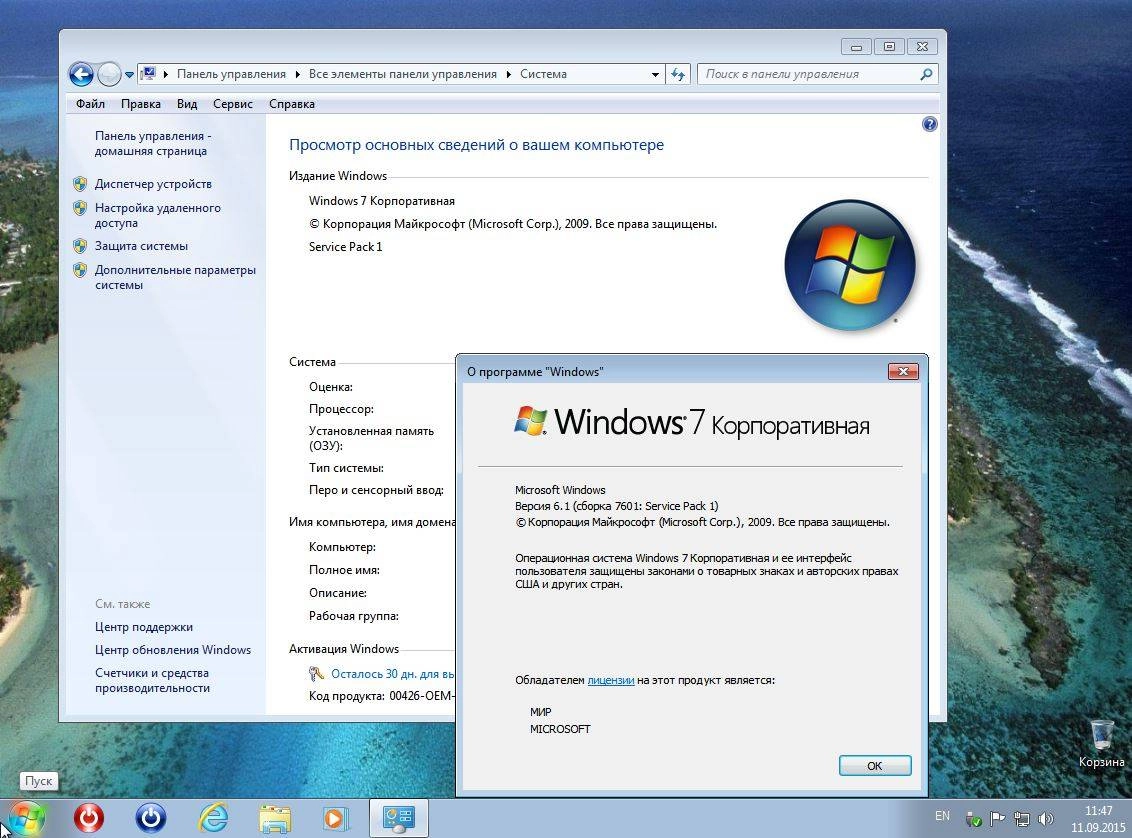Open the Правка menu
This screenshot has height=838, width=1132.
click(141, 104)
